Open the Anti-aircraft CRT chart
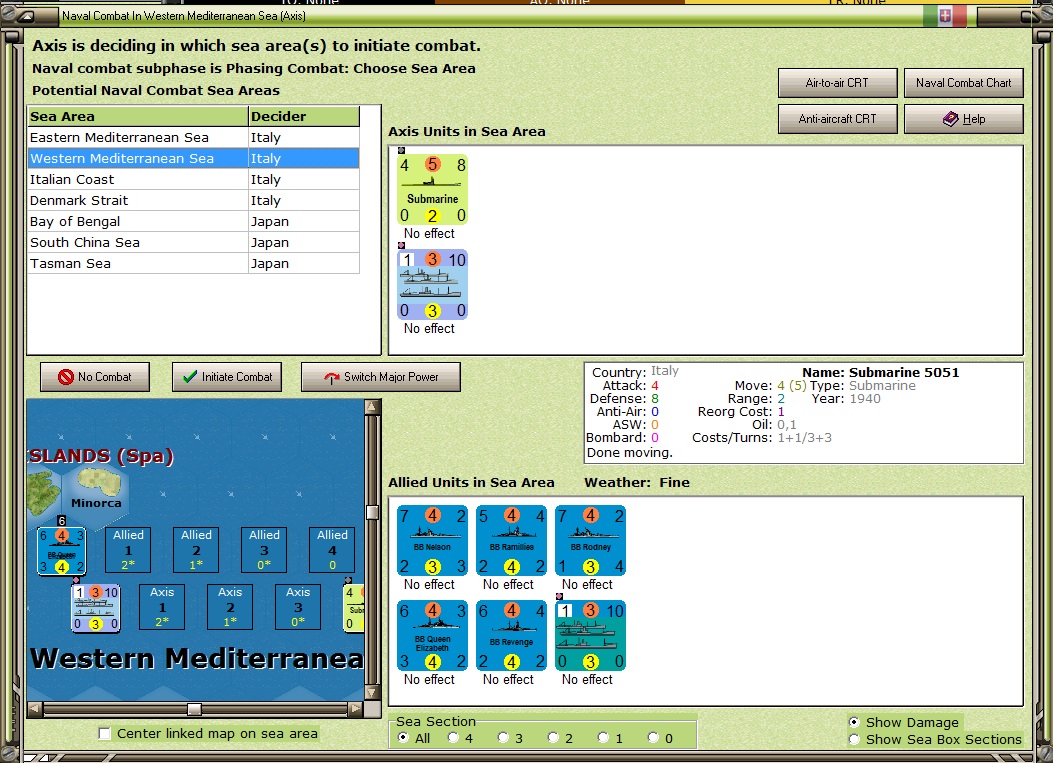This screenshot has height=763, width=1053. tap(837, 119)
